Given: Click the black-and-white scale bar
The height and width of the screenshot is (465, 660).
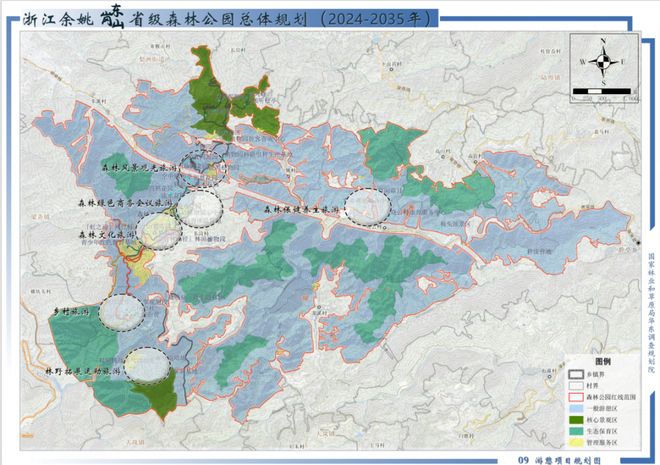Looking at the screenshot, I should tap(602, 91).
